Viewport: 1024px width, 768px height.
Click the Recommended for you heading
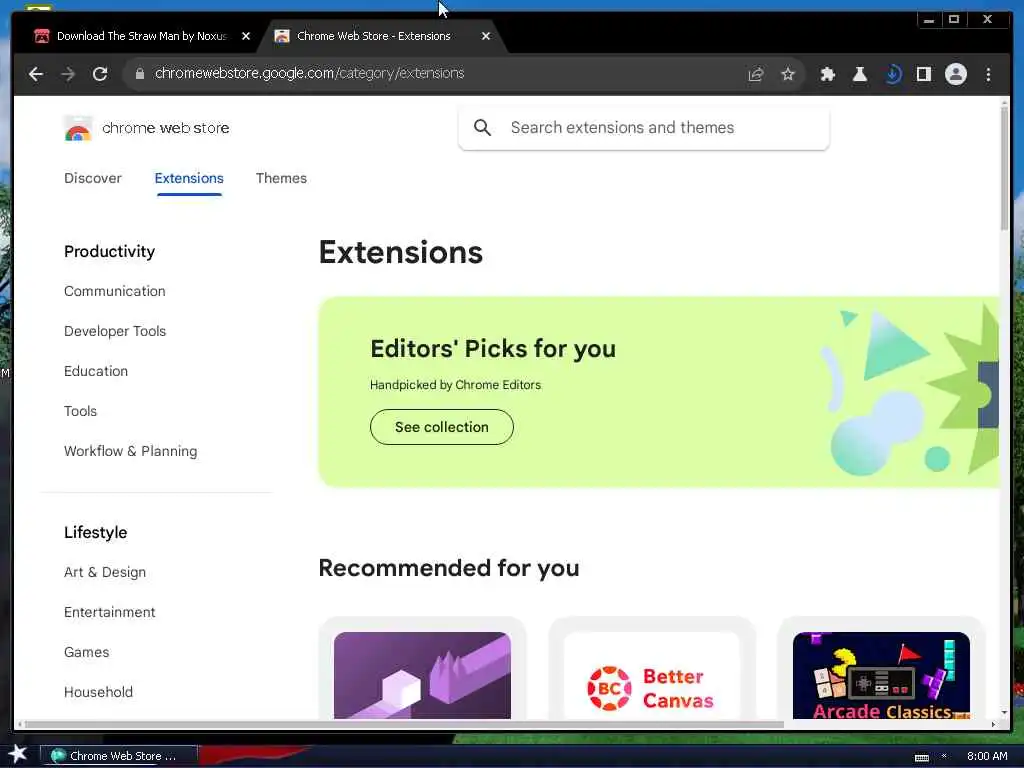point(449,568)
